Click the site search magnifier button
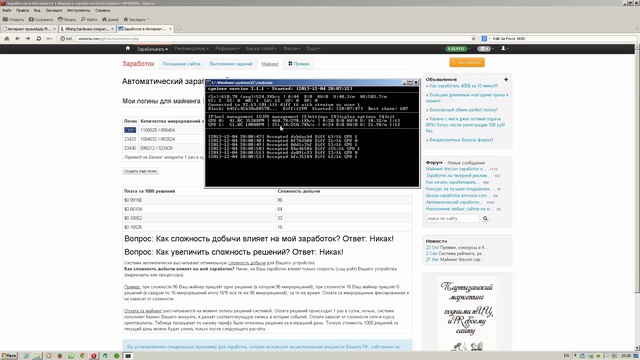 (x=485, y=219)
